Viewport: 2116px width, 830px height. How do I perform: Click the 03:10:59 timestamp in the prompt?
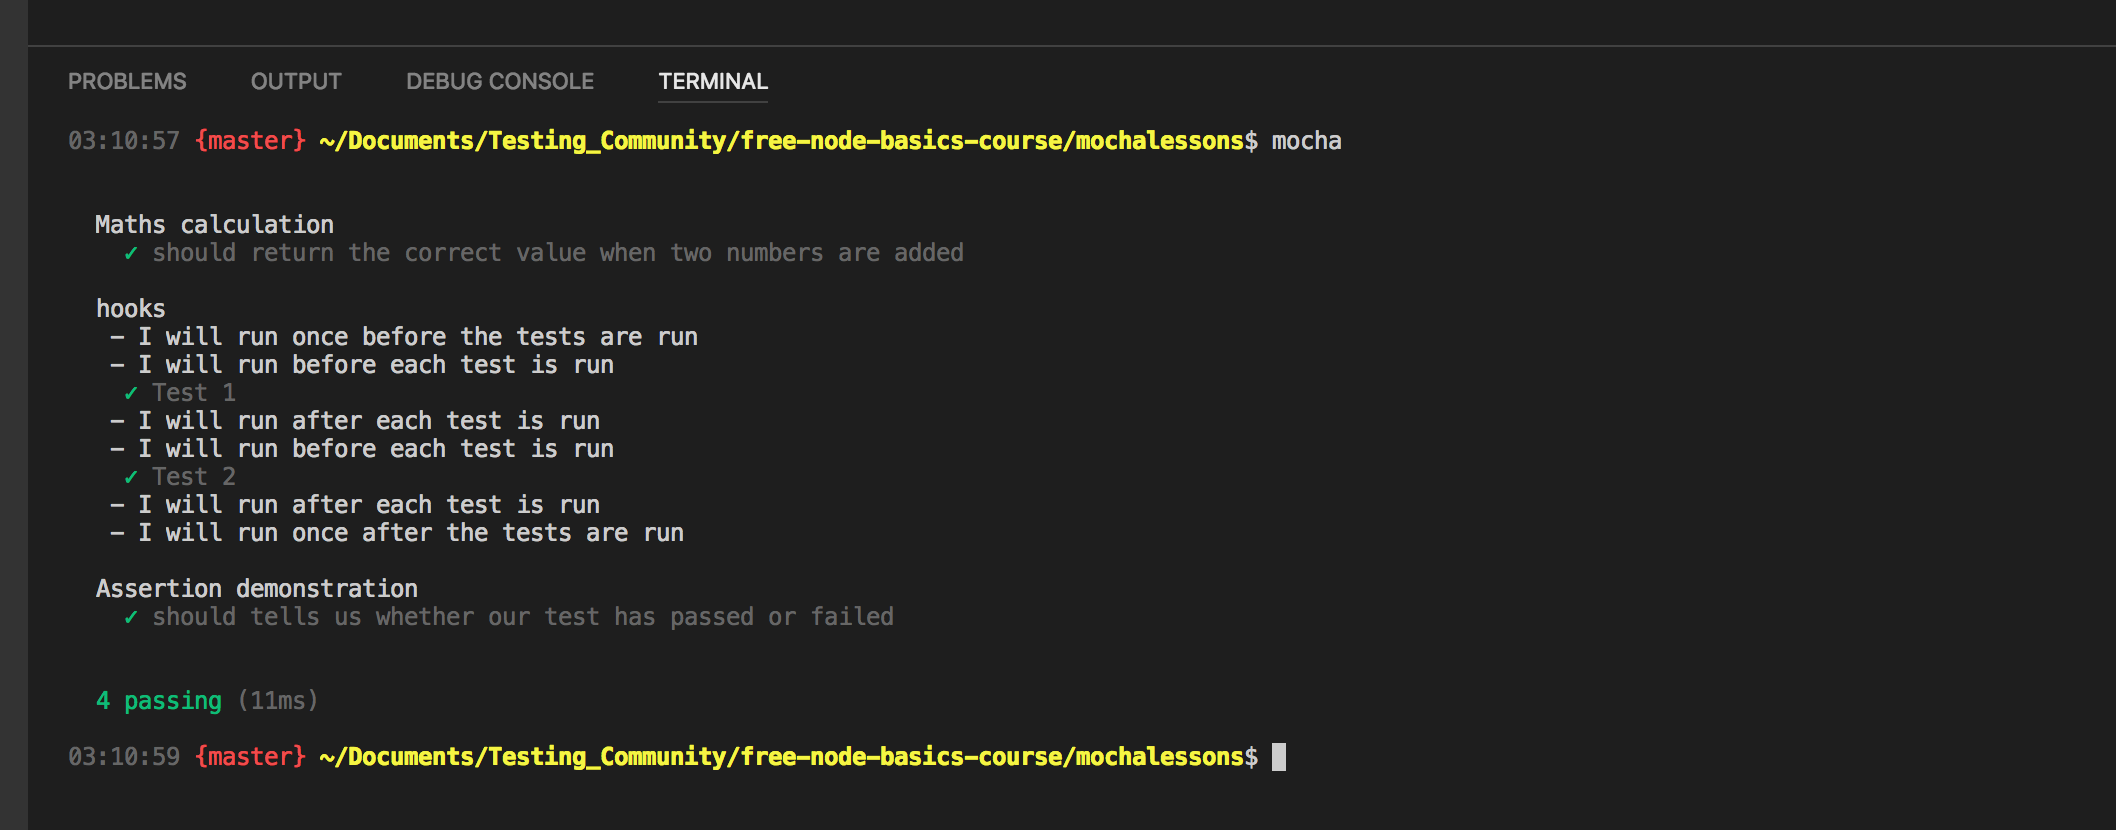click(124, 757)
